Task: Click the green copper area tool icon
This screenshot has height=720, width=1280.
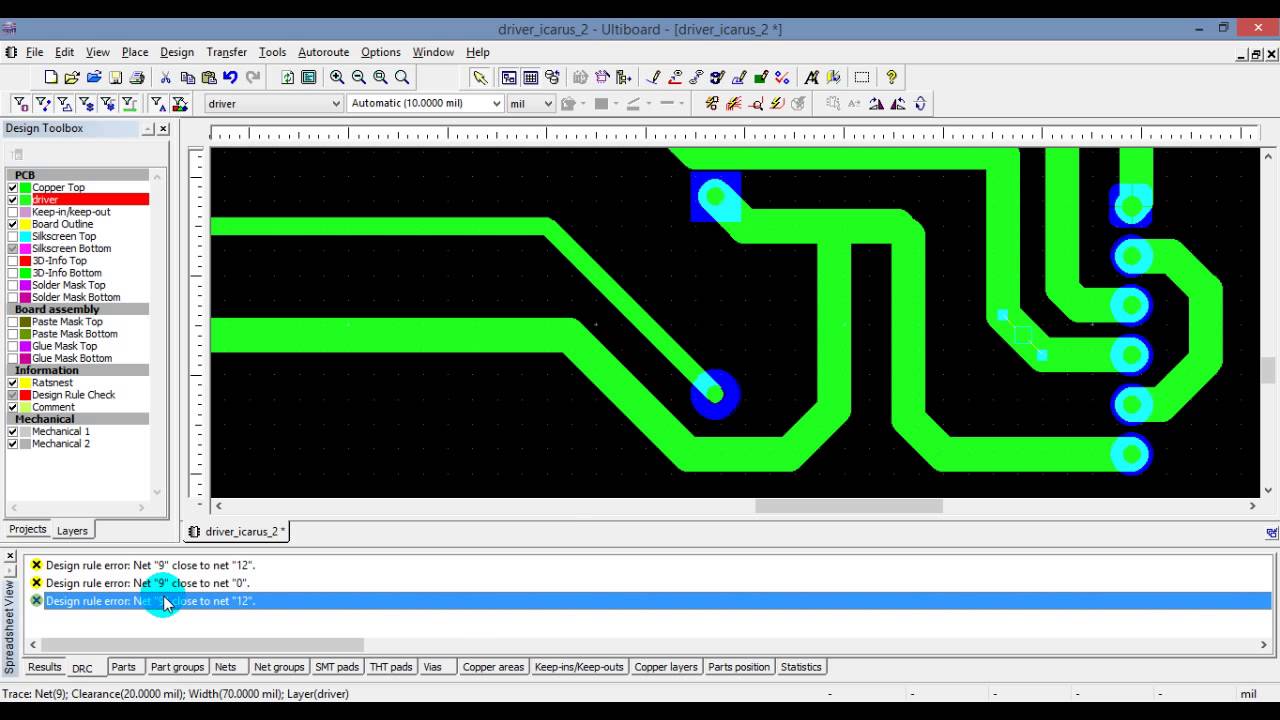Action: point(761,77)
